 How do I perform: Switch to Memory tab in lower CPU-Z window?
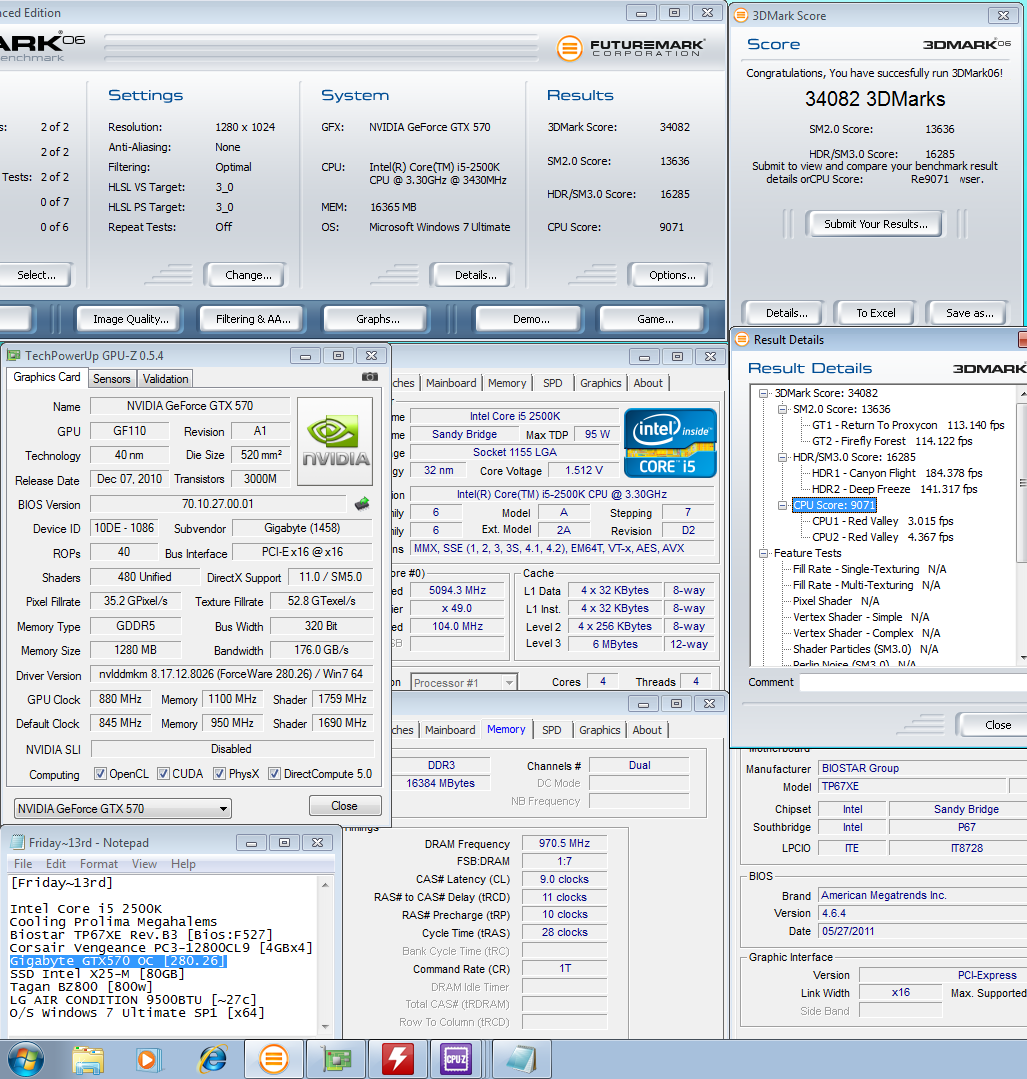tap(506, 729)
